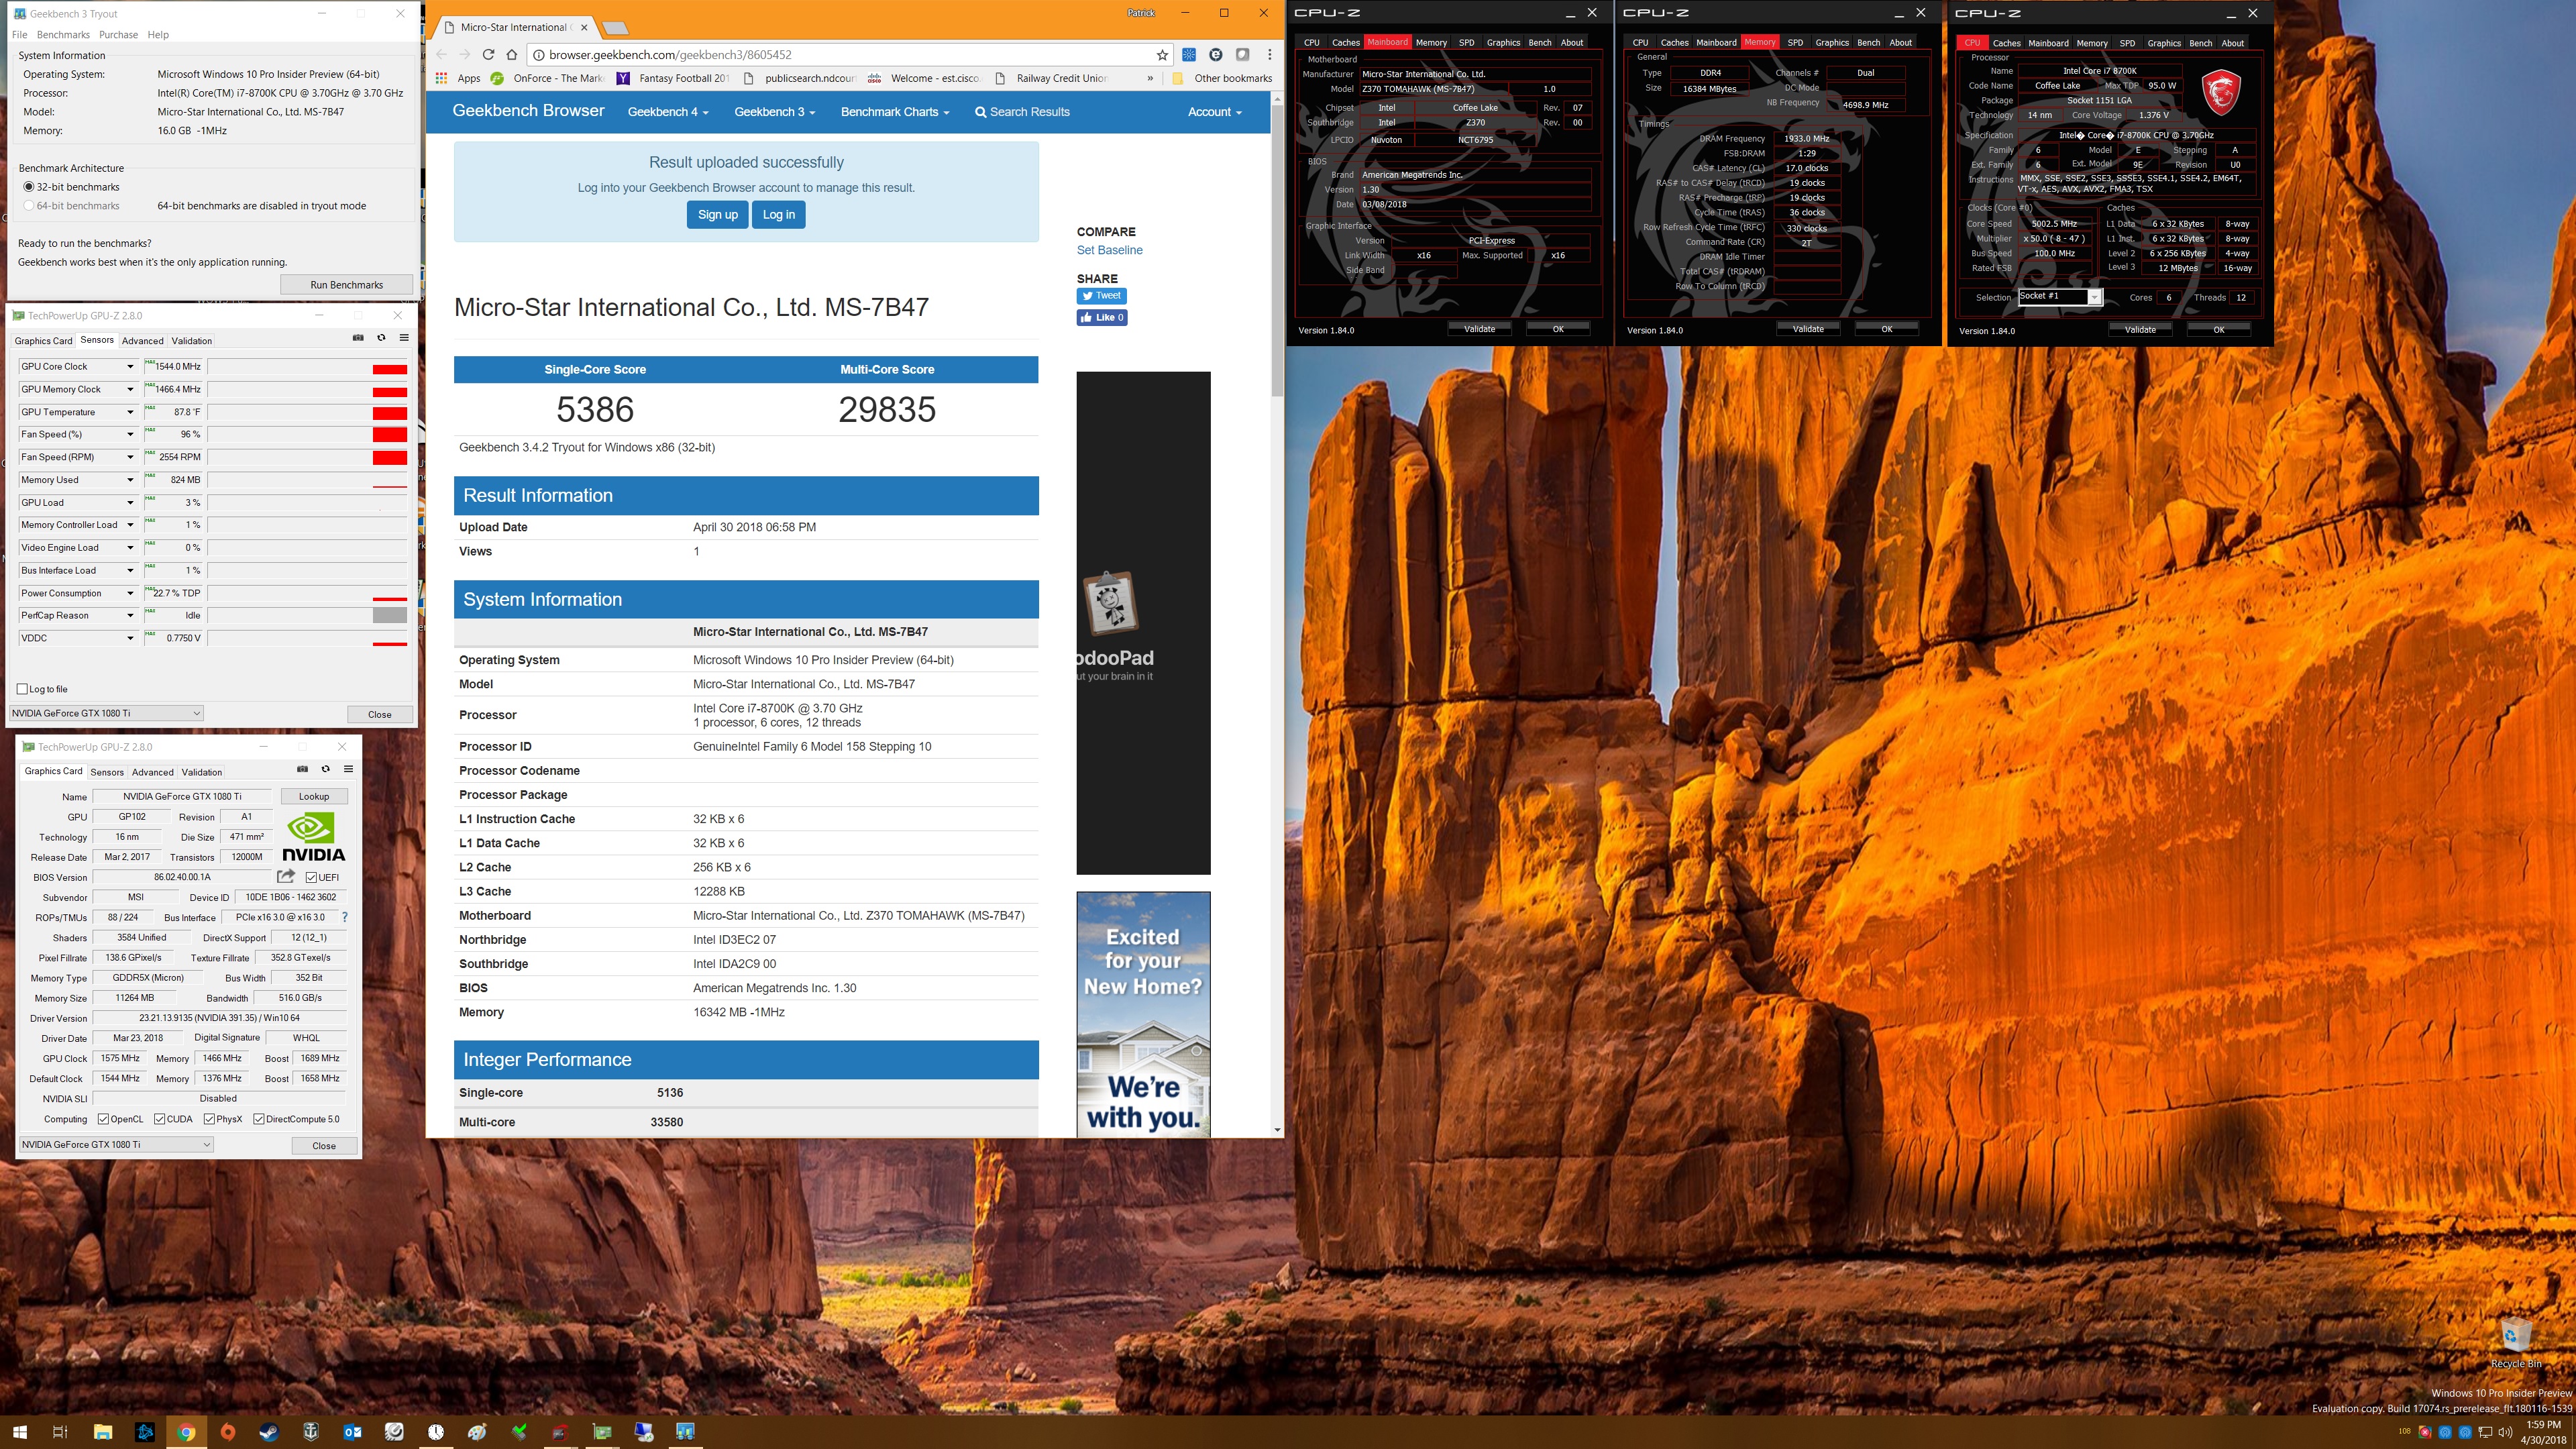
Task: Toggle the DirectCompute 5.0 checkbox
Action: pyautogui.click(x=259, y=1119)
